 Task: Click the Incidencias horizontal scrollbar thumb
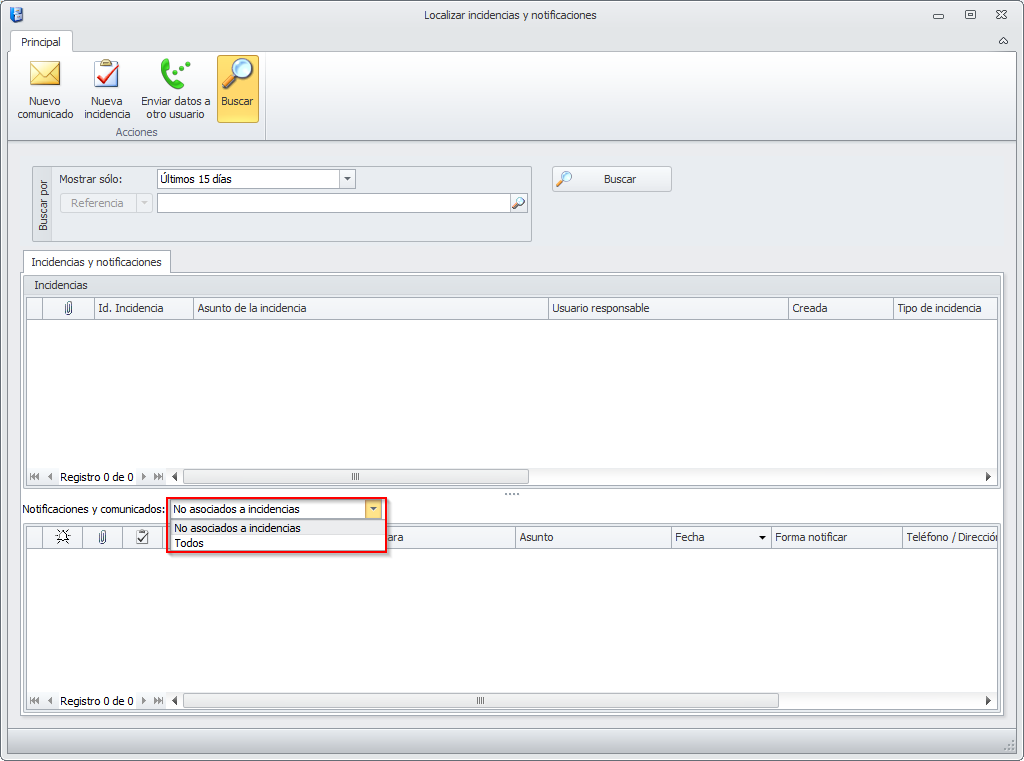point(356,477)
